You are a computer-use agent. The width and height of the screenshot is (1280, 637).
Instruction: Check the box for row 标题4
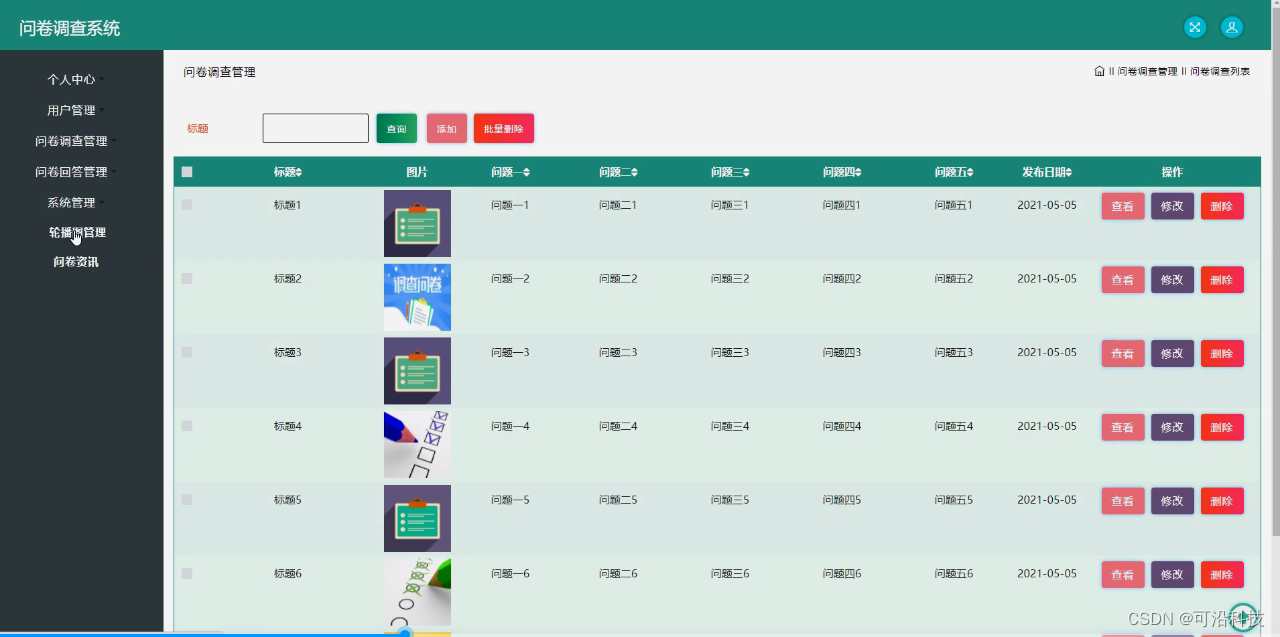click(x=187, y=426)
